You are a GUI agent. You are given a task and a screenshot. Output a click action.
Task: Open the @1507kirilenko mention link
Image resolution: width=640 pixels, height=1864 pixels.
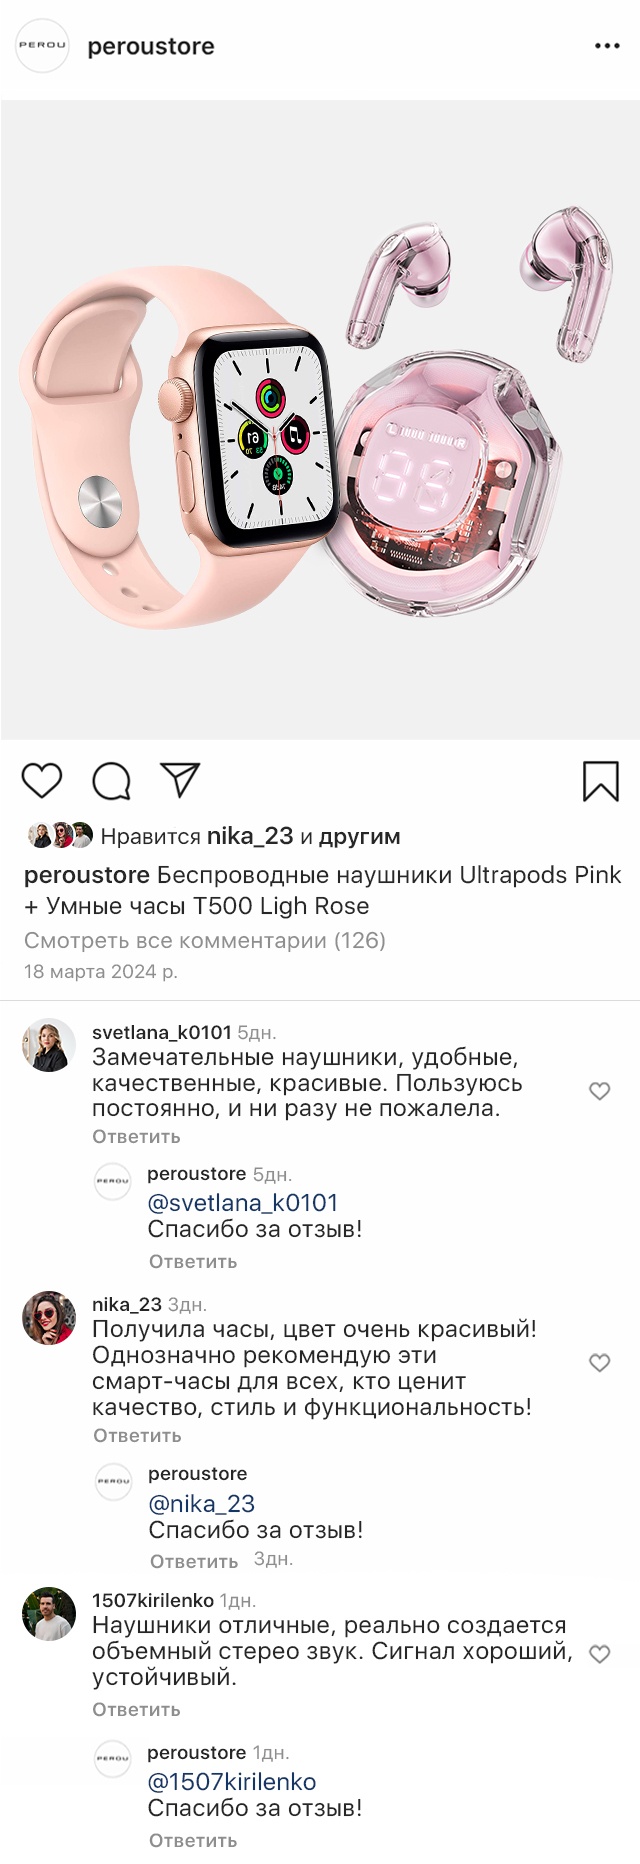(x=232, y=1782)
